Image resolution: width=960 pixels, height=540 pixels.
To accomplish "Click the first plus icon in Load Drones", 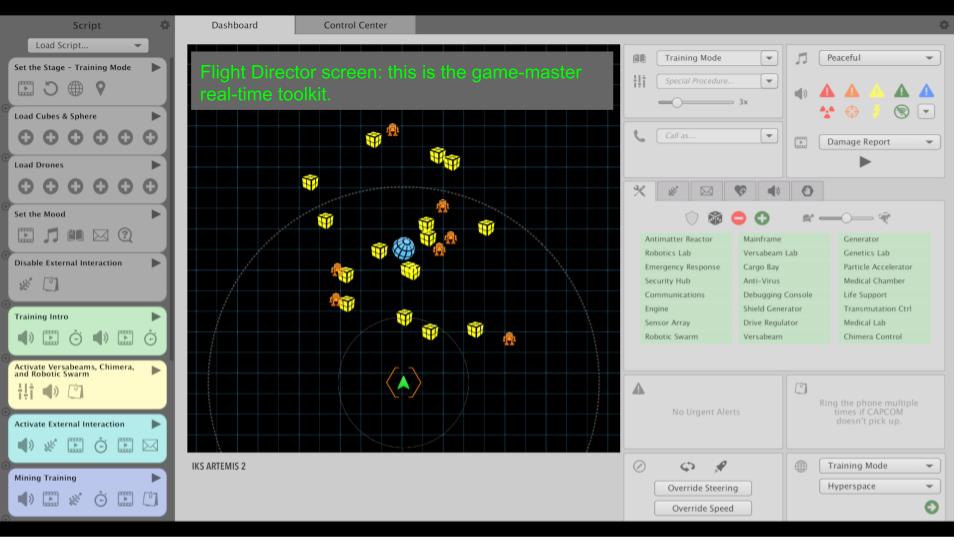I will pos(26,187).
